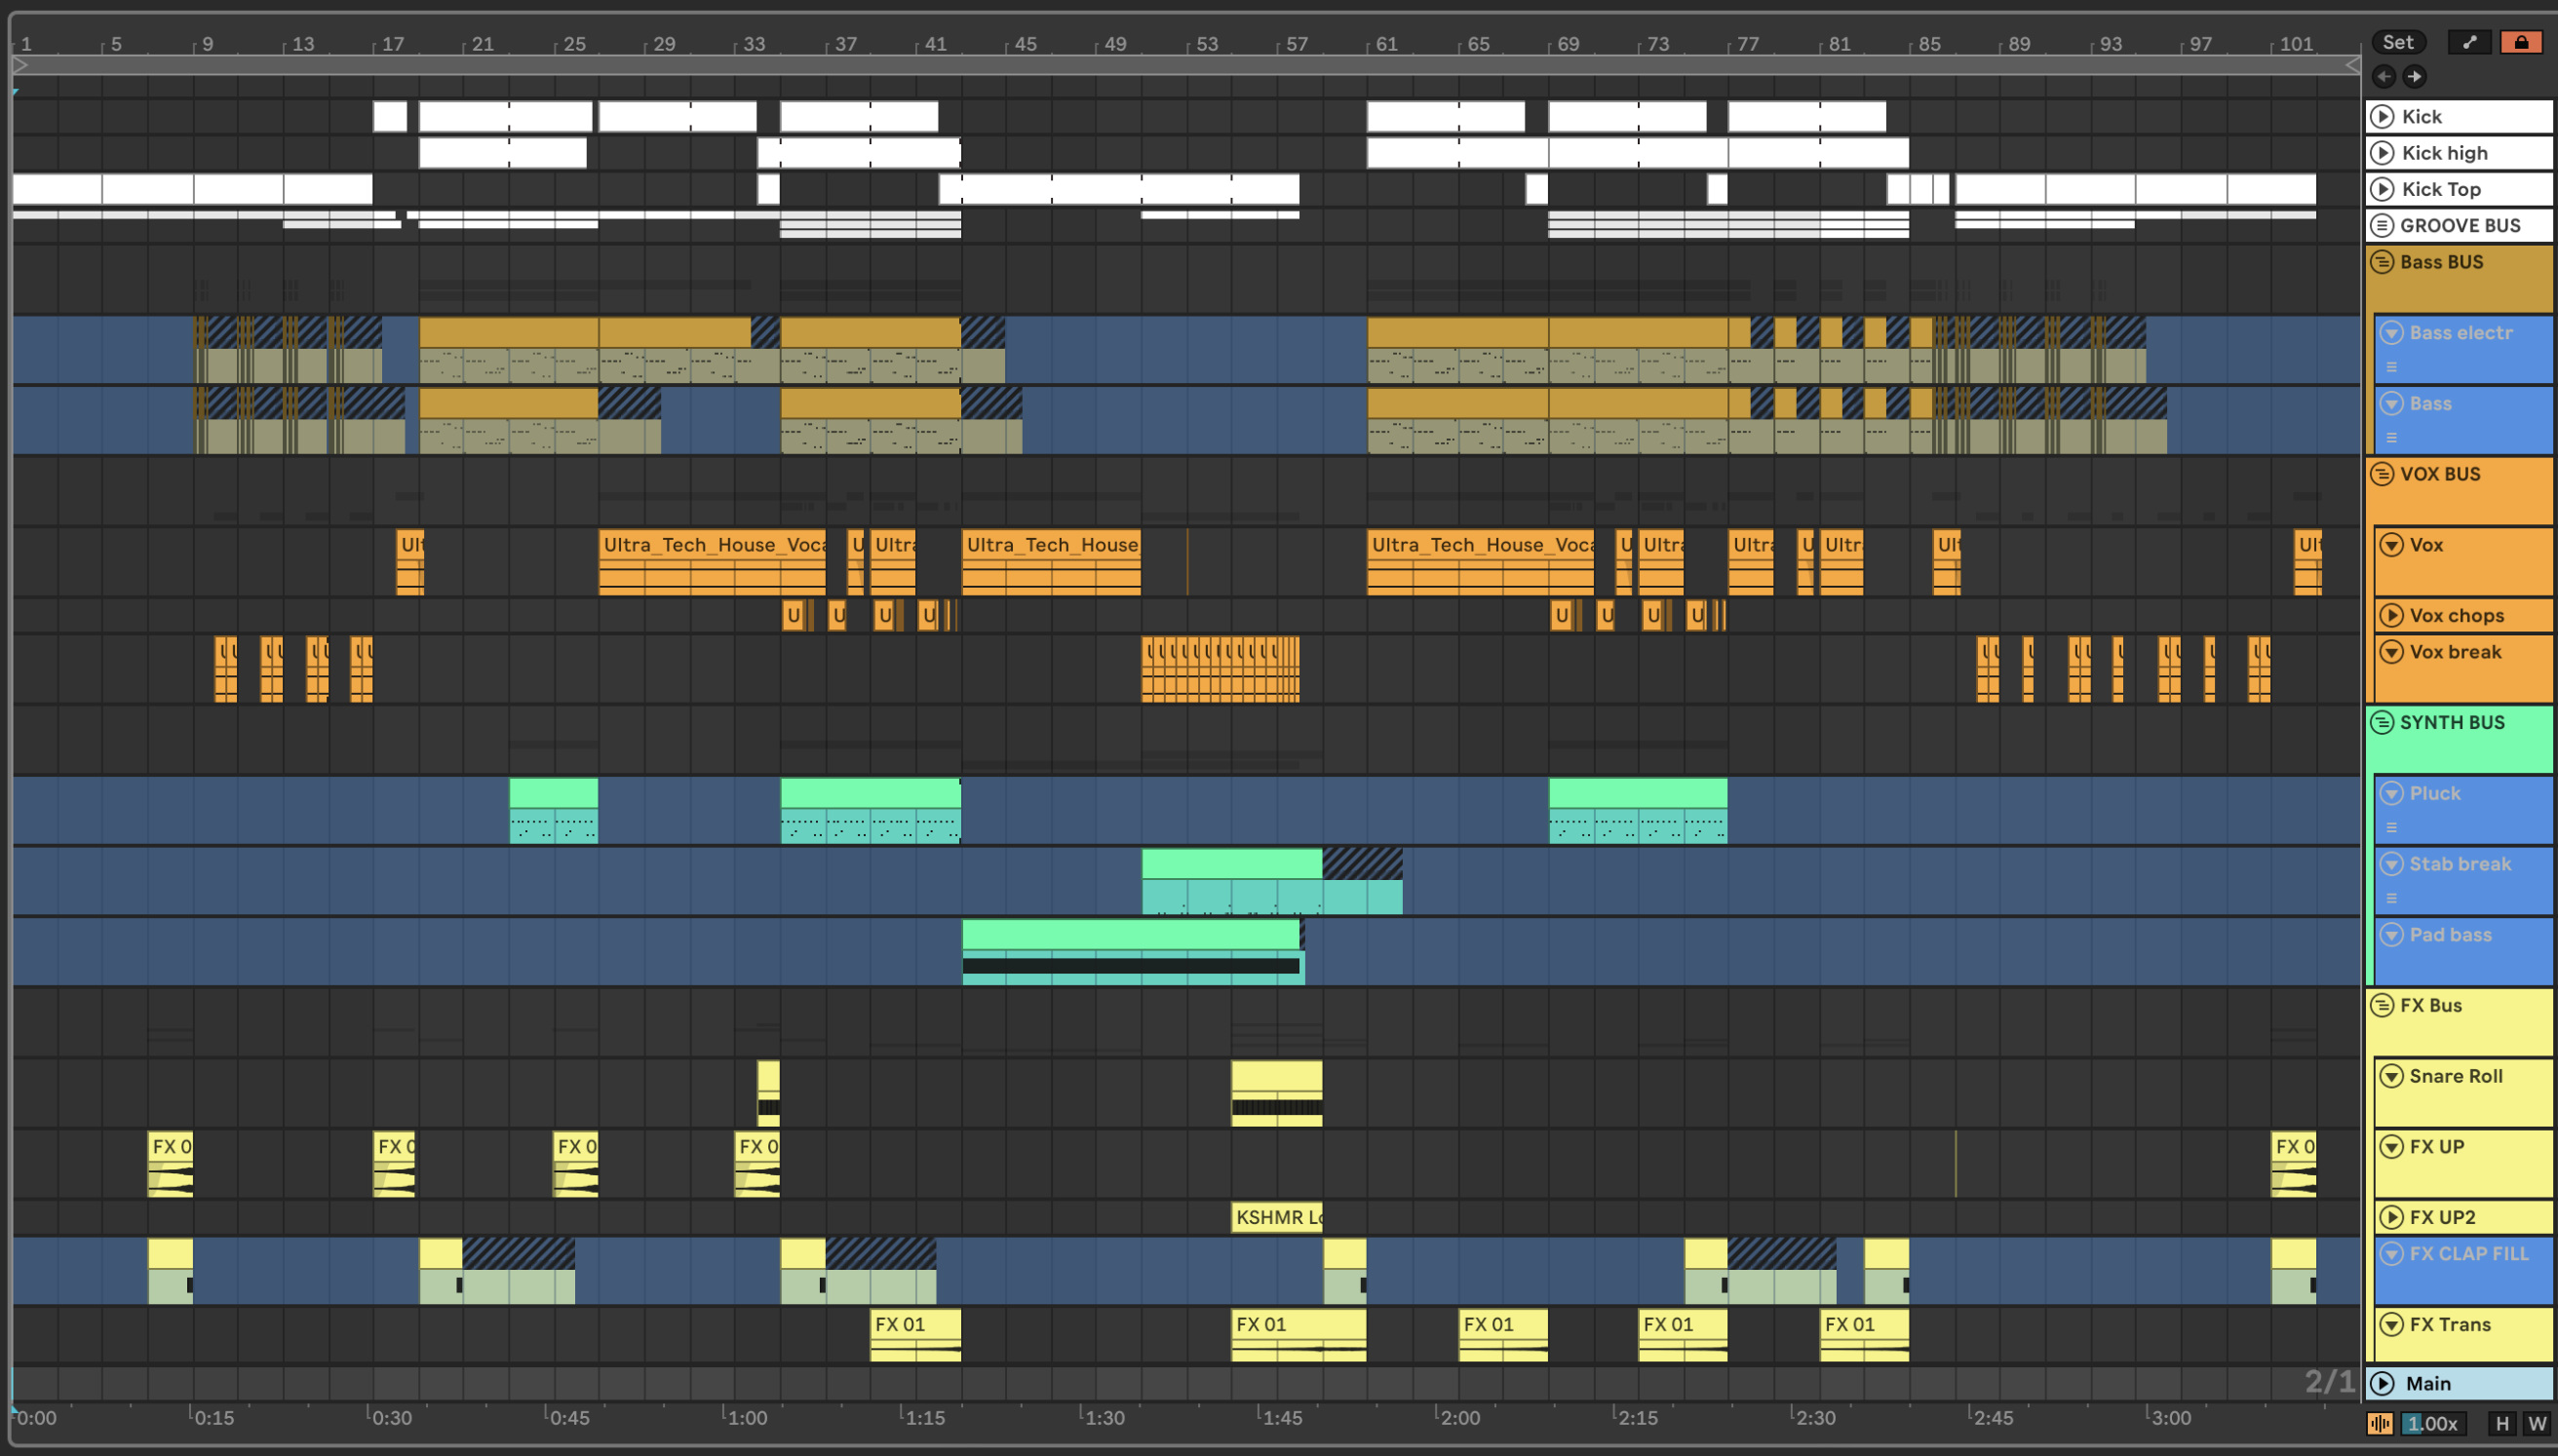The image size is (2558, 1456).
Task: Select last FX UP clip near bar 101
Action: click(x=2293, y=1164)
